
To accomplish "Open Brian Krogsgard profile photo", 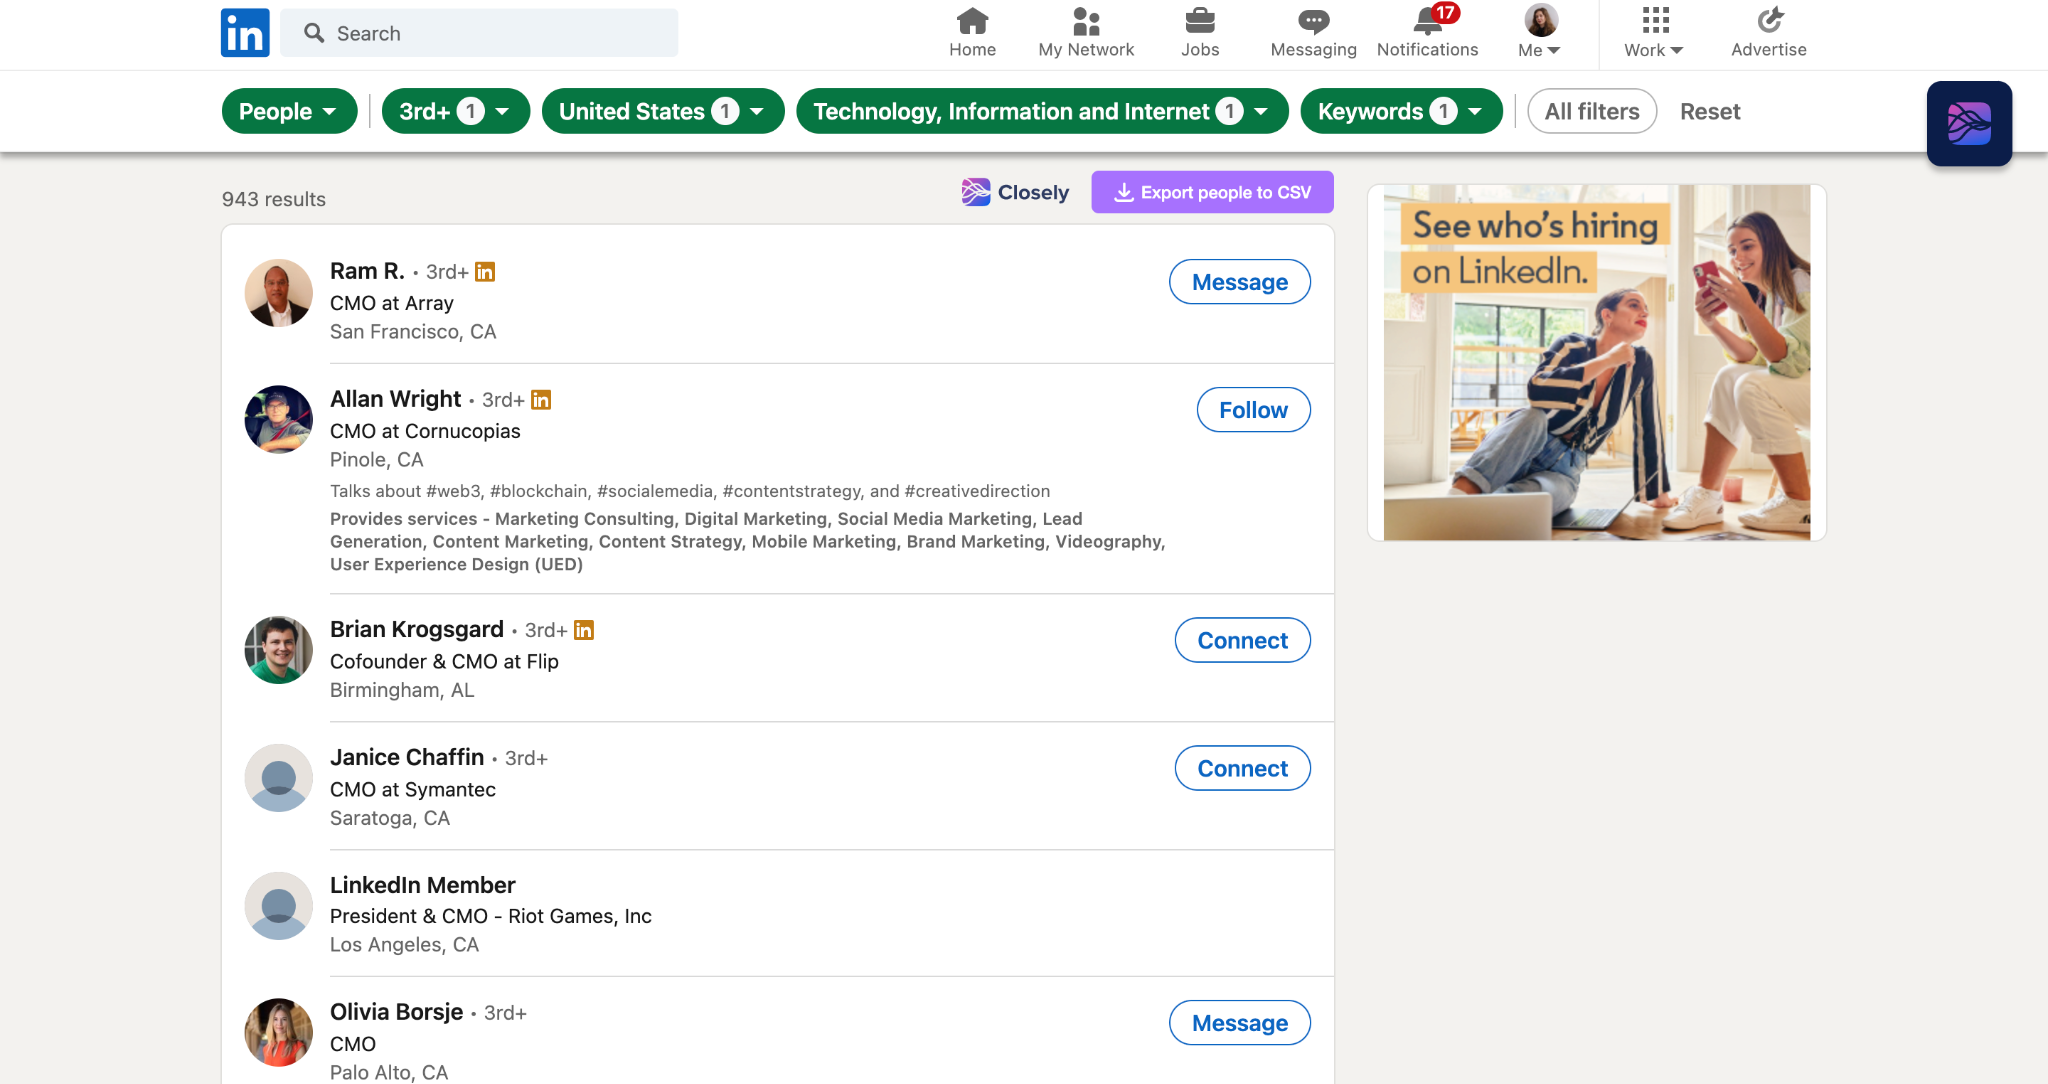I will coord(279,650).
